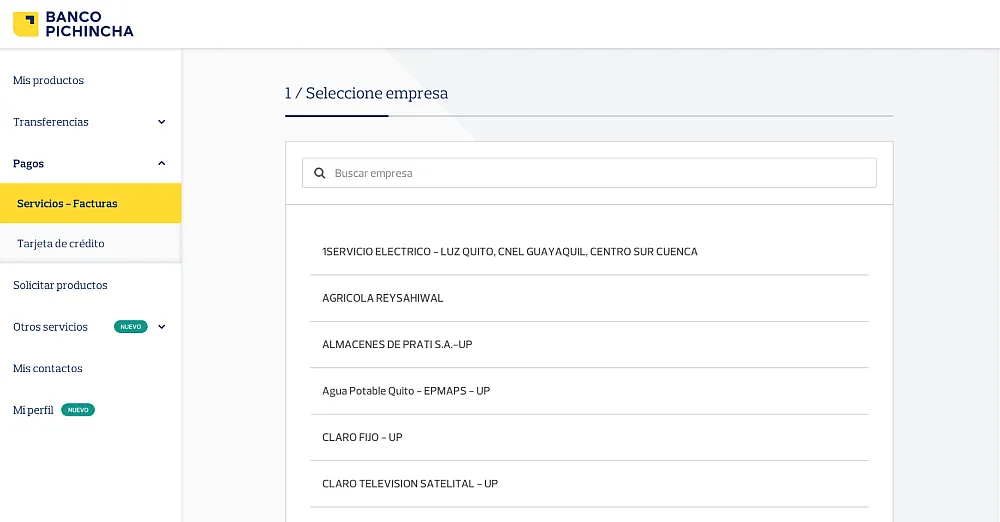
Task: Expand the Otros servicios chevron
Action: (x=161, y=327)
